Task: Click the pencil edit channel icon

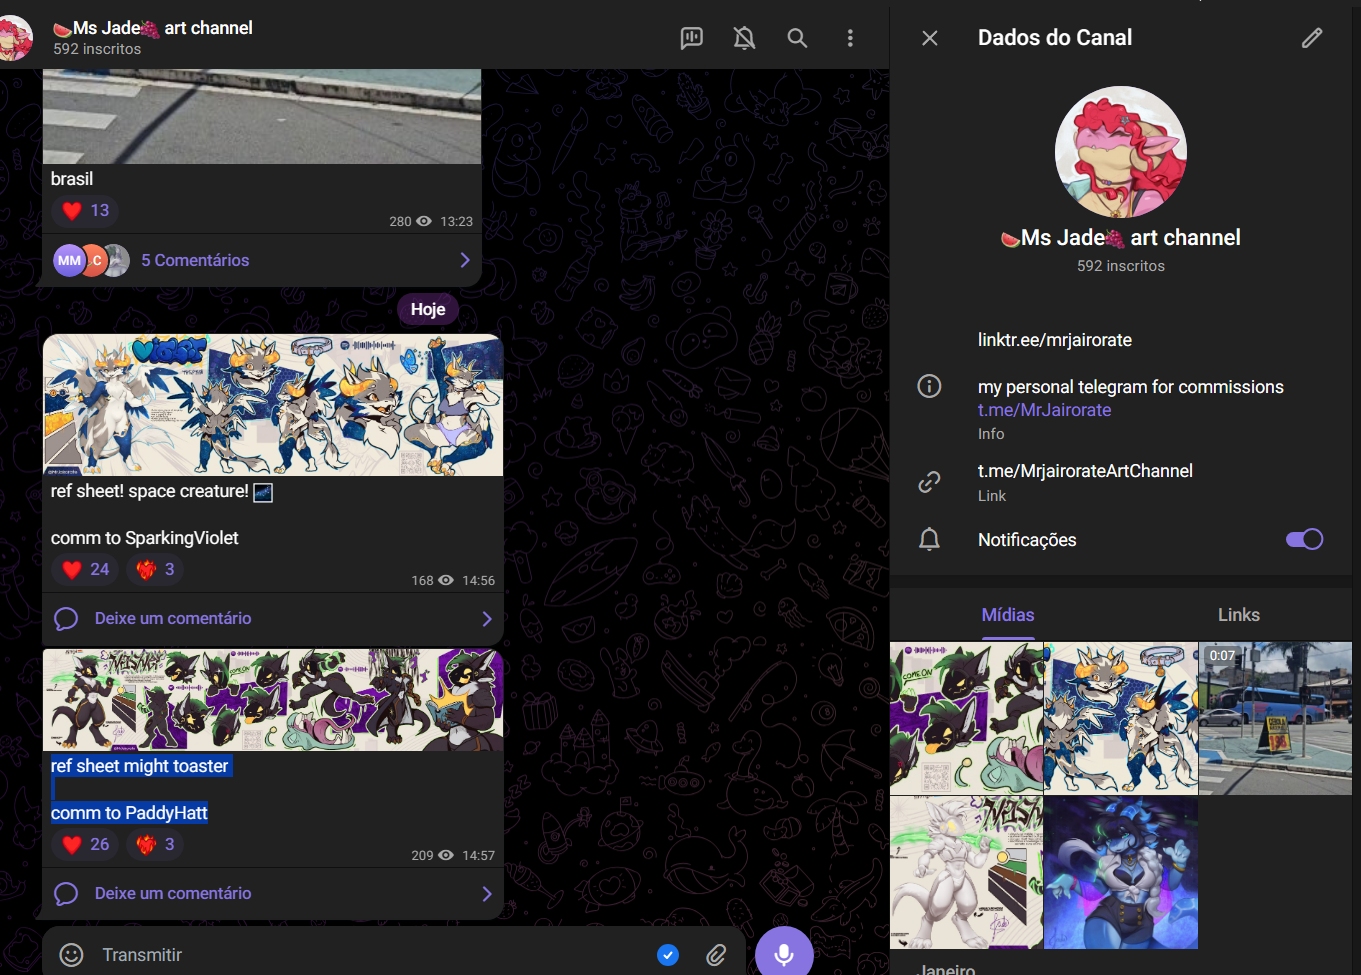Action: tap(1312, 38)
